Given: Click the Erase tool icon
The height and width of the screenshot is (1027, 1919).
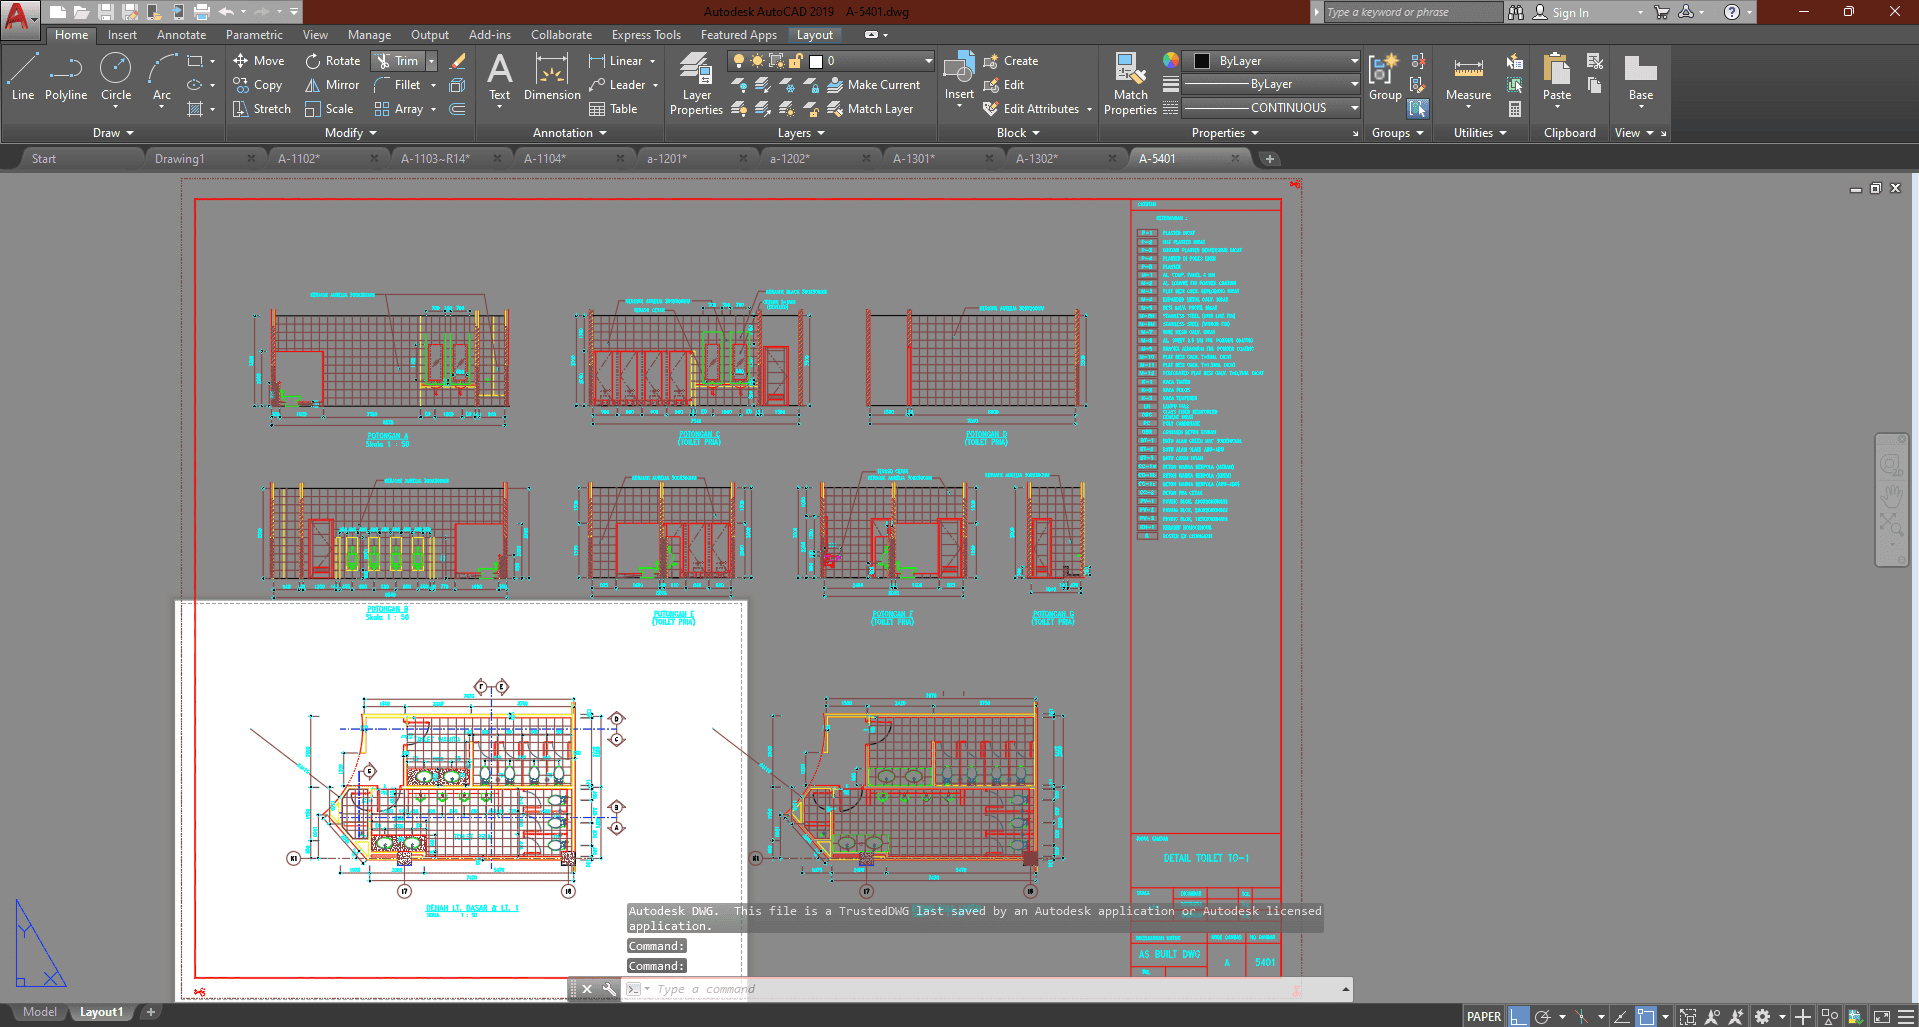Looking at the screenshot, I should click(x=458, y=61).
